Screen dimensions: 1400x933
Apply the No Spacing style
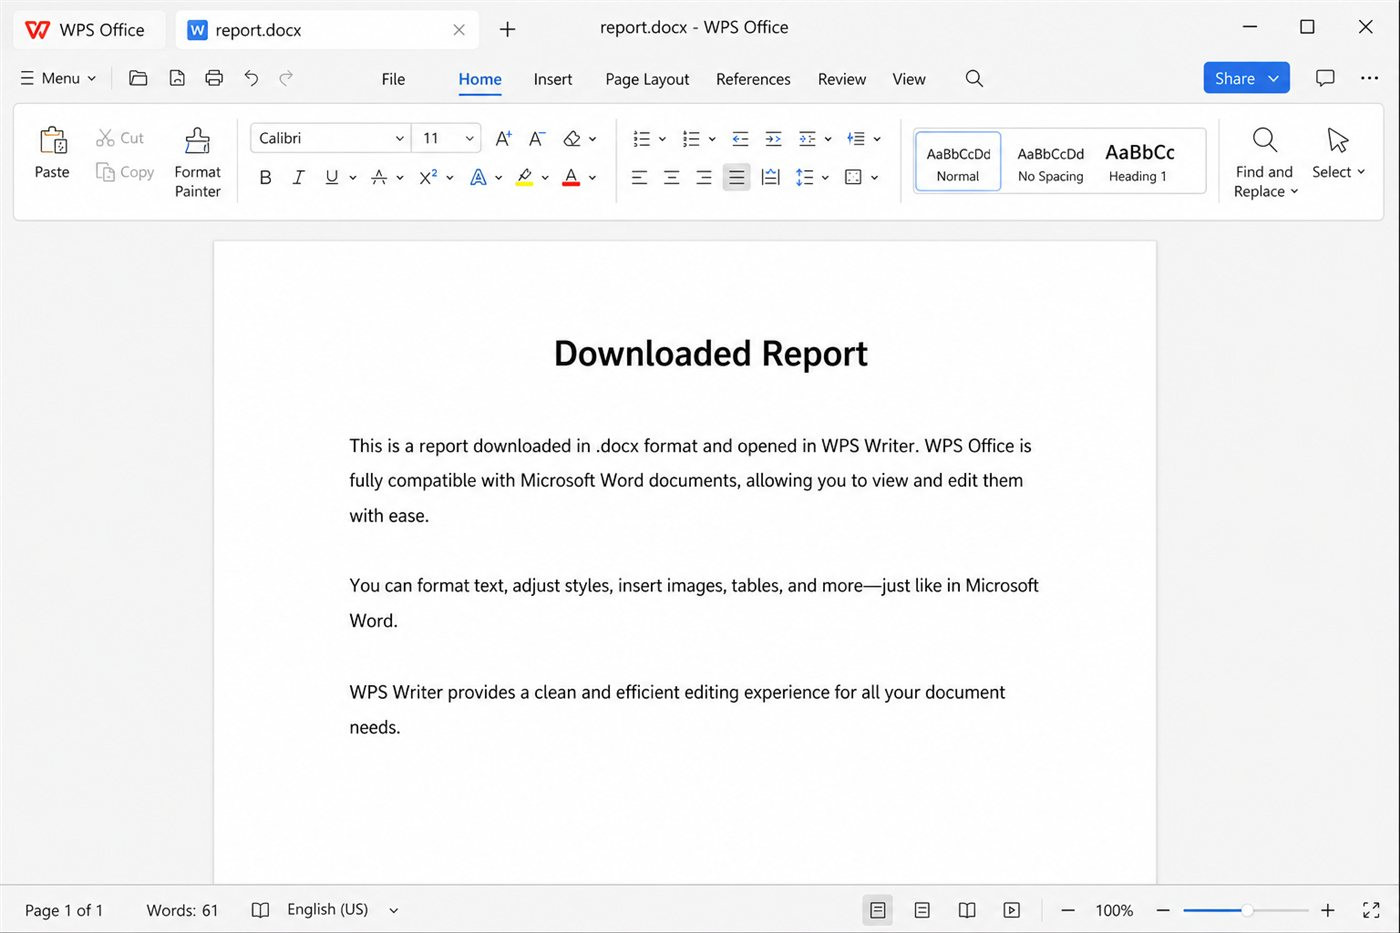1050,163
